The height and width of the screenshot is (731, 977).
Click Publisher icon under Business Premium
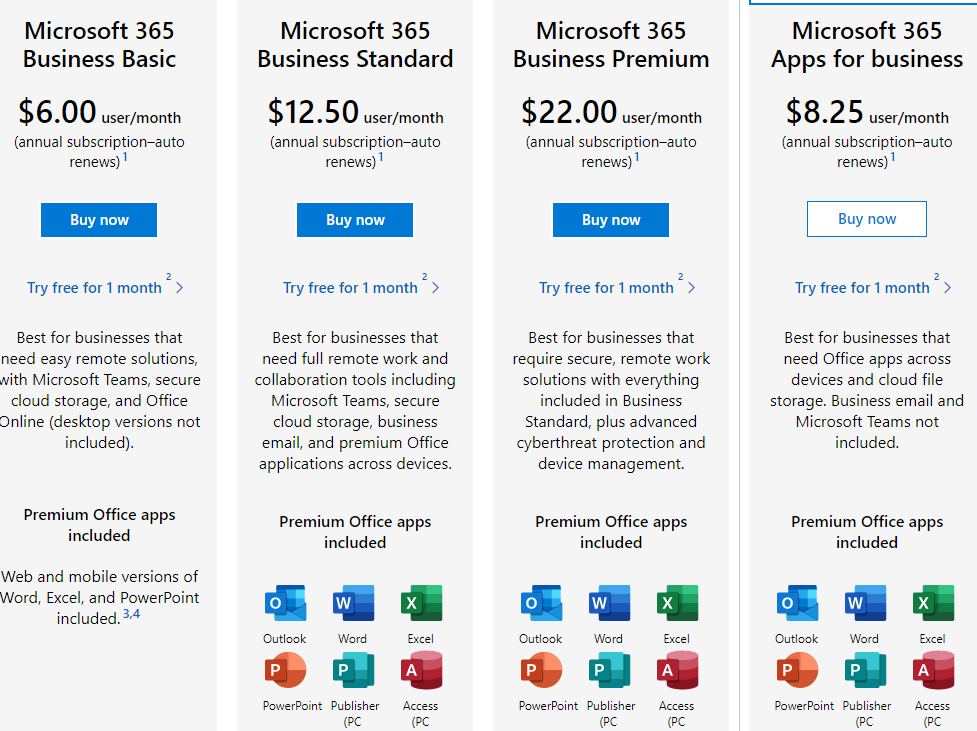[x=609, y=670]
